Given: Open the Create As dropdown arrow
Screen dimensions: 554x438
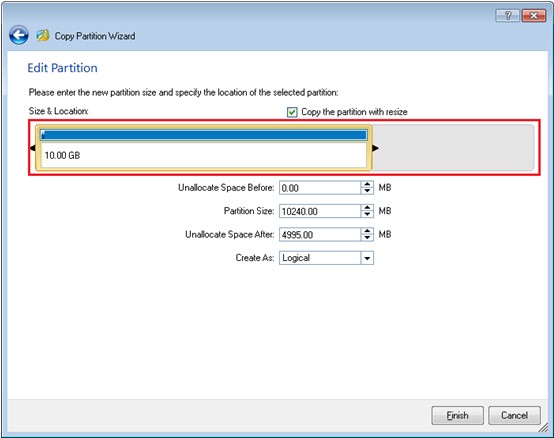Looking at the screenshot, I should click(x=367, y=258).
